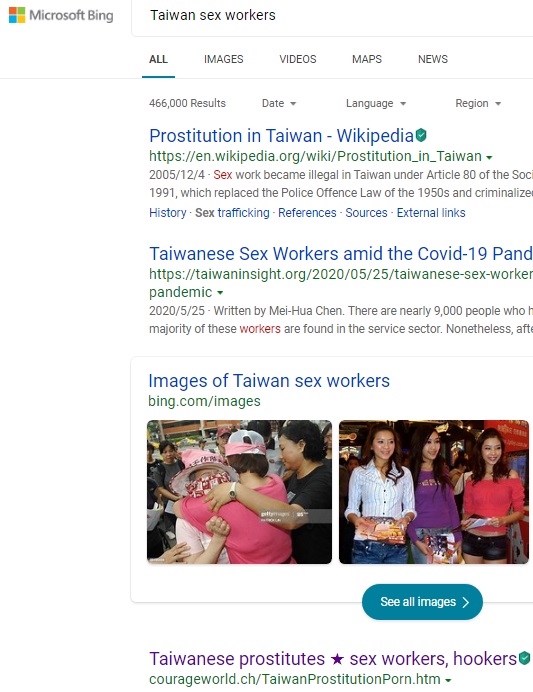Switch to the MAPS tab
533x692 pixels.
pyautogui.click(x=367, y=59)
